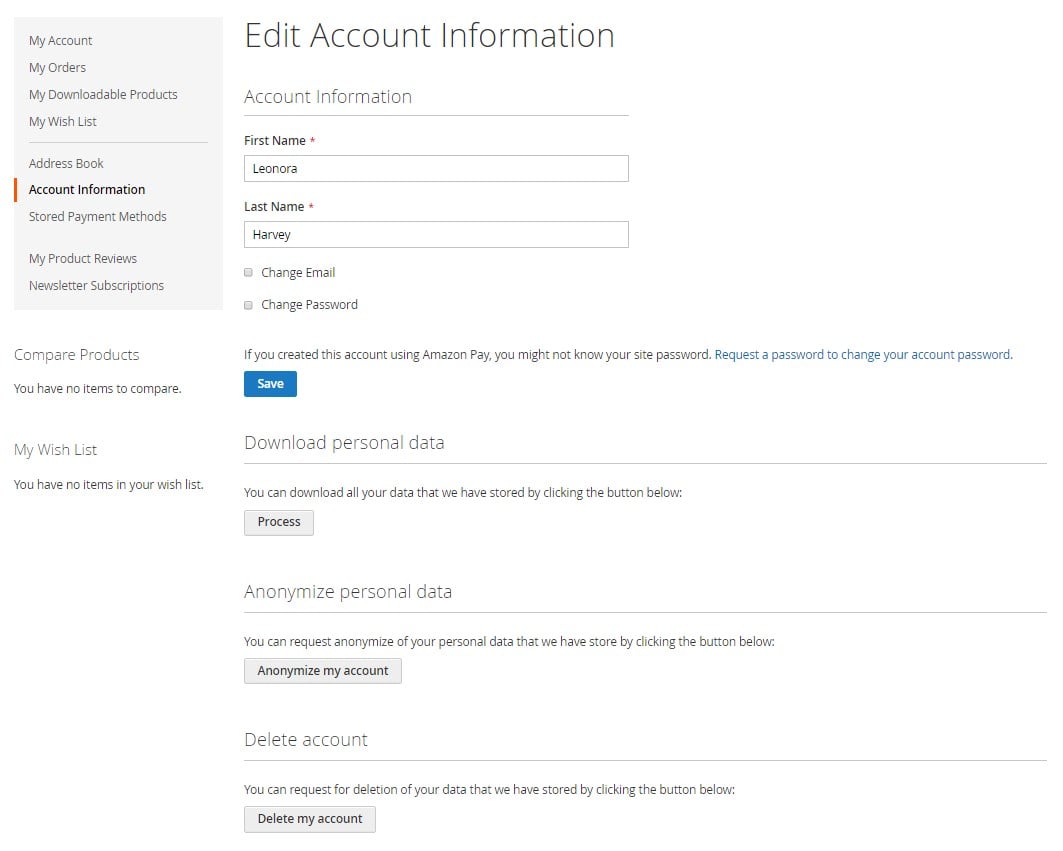Click the My Wish List block heading
1063x851 pixels.
(56, 450)
